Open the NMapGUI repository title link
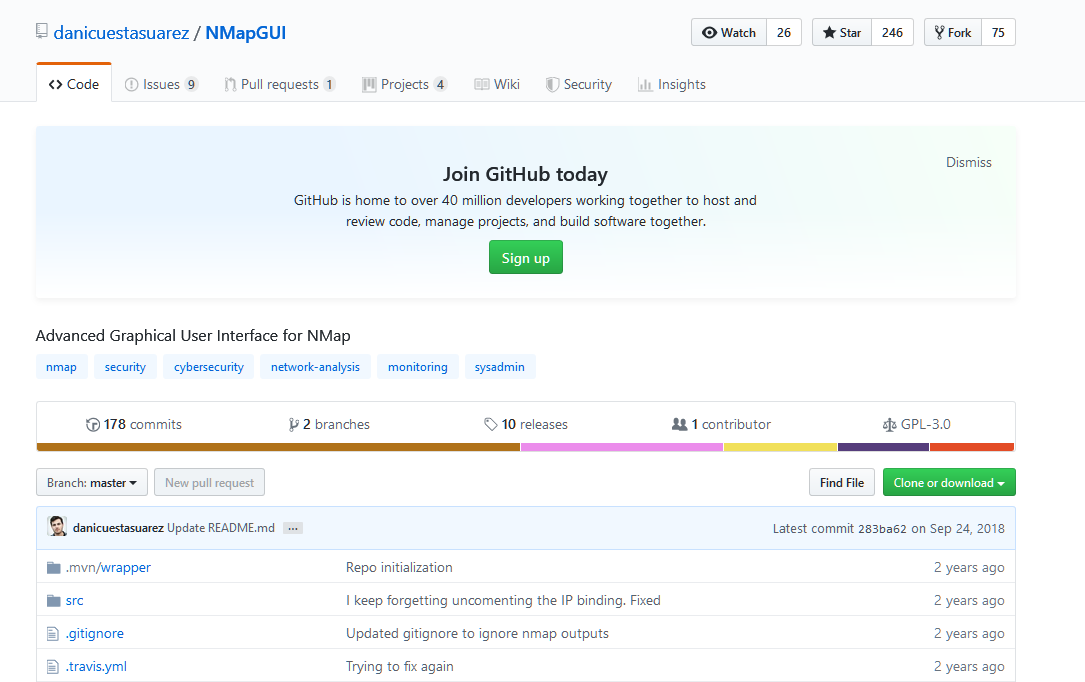The image size is (1085, 682). click(x=246, y=33)
